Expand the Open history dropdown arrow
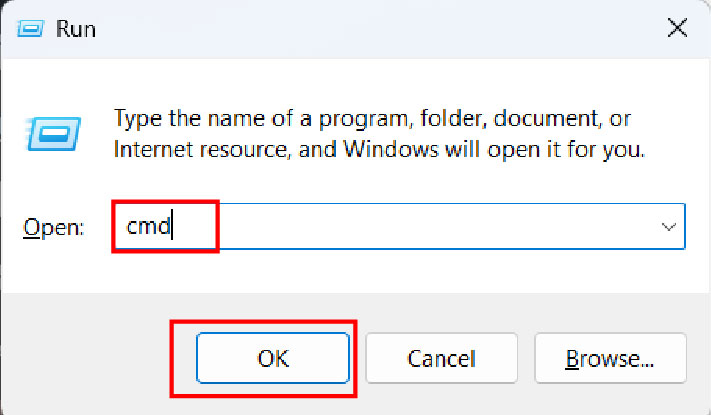This screenshot has width=711, height=415. click(x=668, y=227)
